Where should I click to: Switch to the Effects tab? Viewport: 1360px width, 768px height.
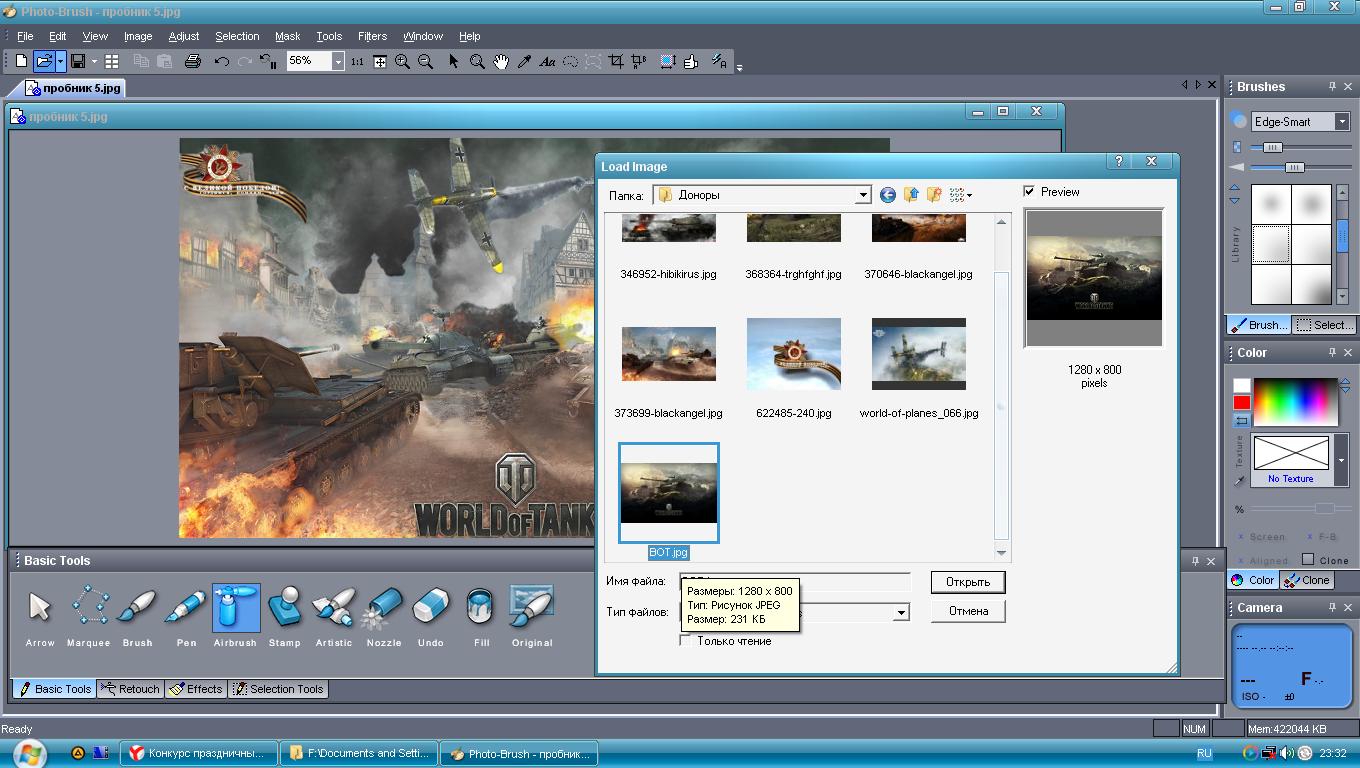click(196, 689)
